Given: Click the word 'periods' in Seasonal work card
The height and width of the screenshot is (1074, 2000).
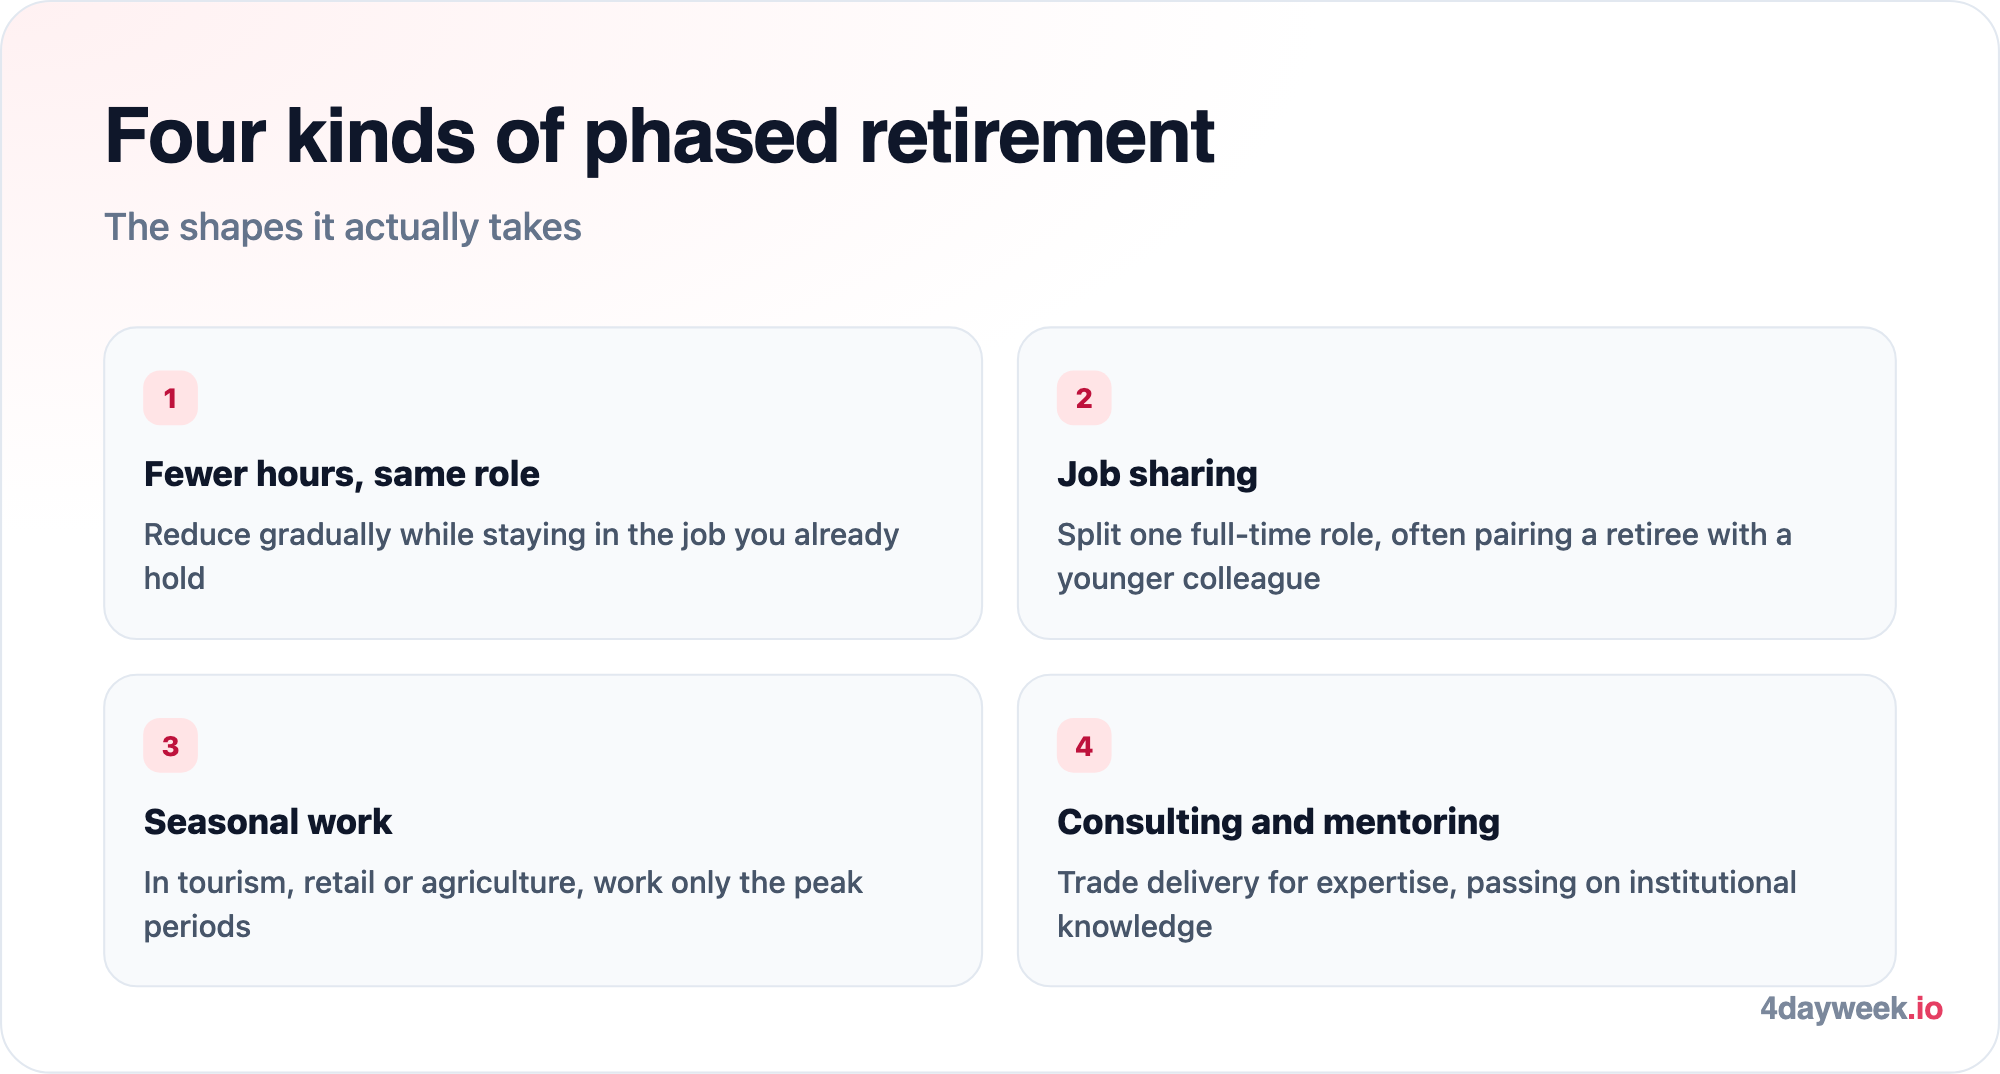Looking at the screenshot, I should [197, 927].
